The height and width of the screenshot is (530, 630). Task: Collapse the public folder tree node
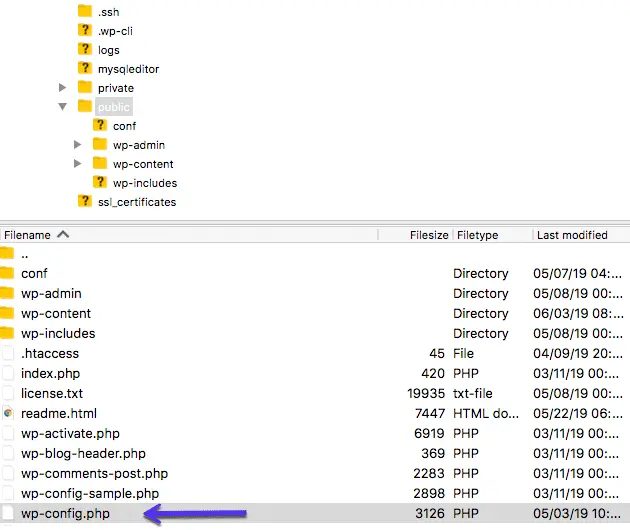point(63,106)
